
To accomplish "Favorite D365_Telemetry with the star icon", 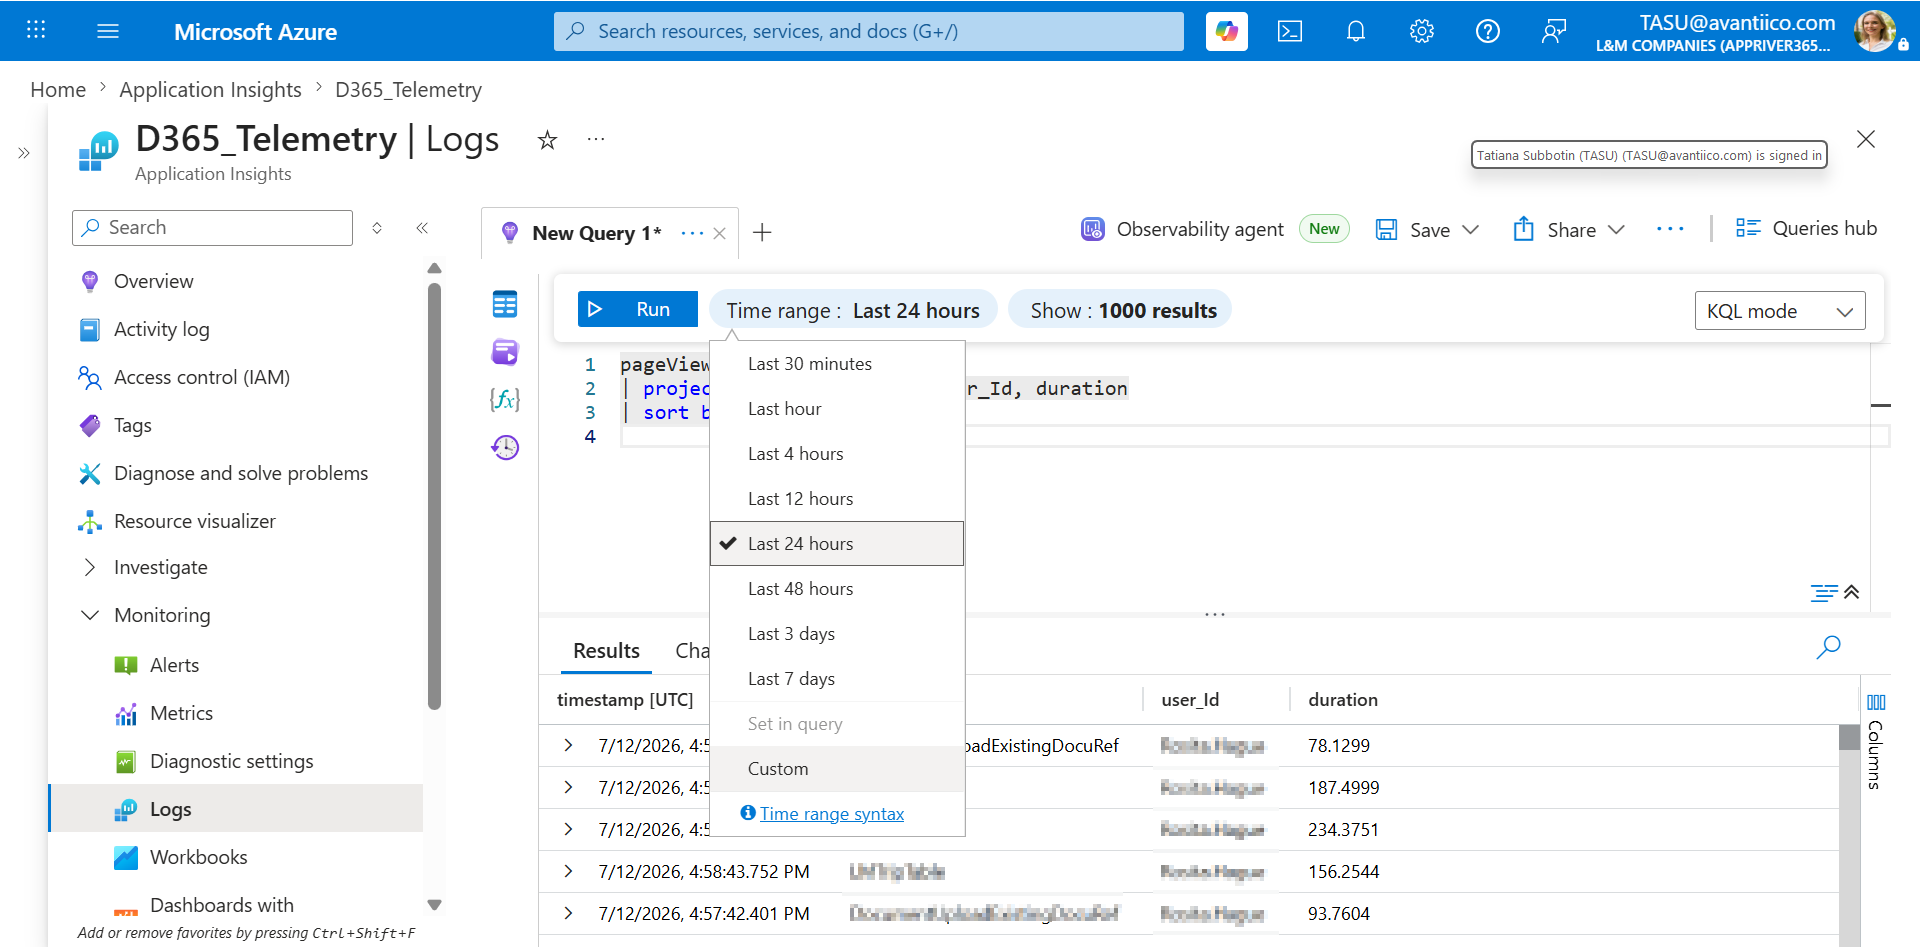I will tap(547, 140).
